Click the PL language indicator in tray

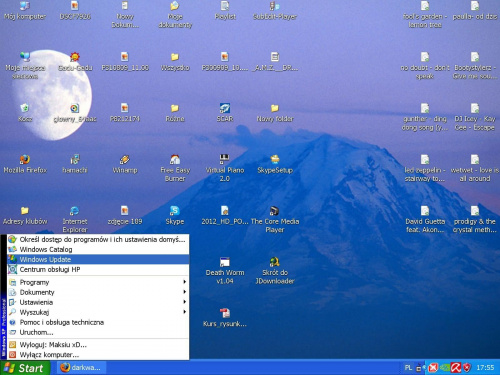(408, 368)
